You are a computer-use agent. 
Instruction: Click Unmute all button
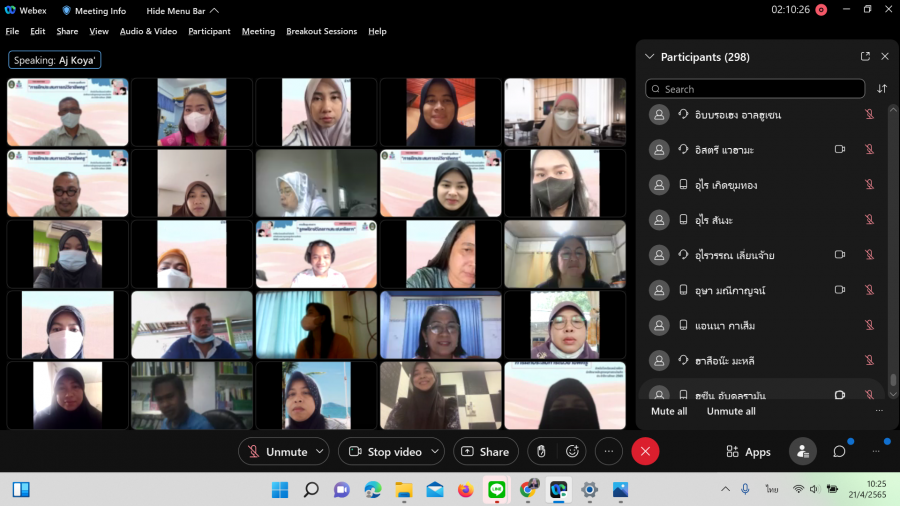[731, 411]
